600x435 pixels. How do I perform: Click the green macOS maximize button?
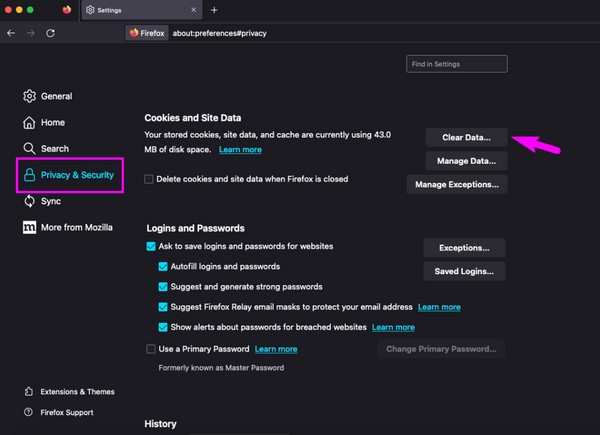(30, 10)
